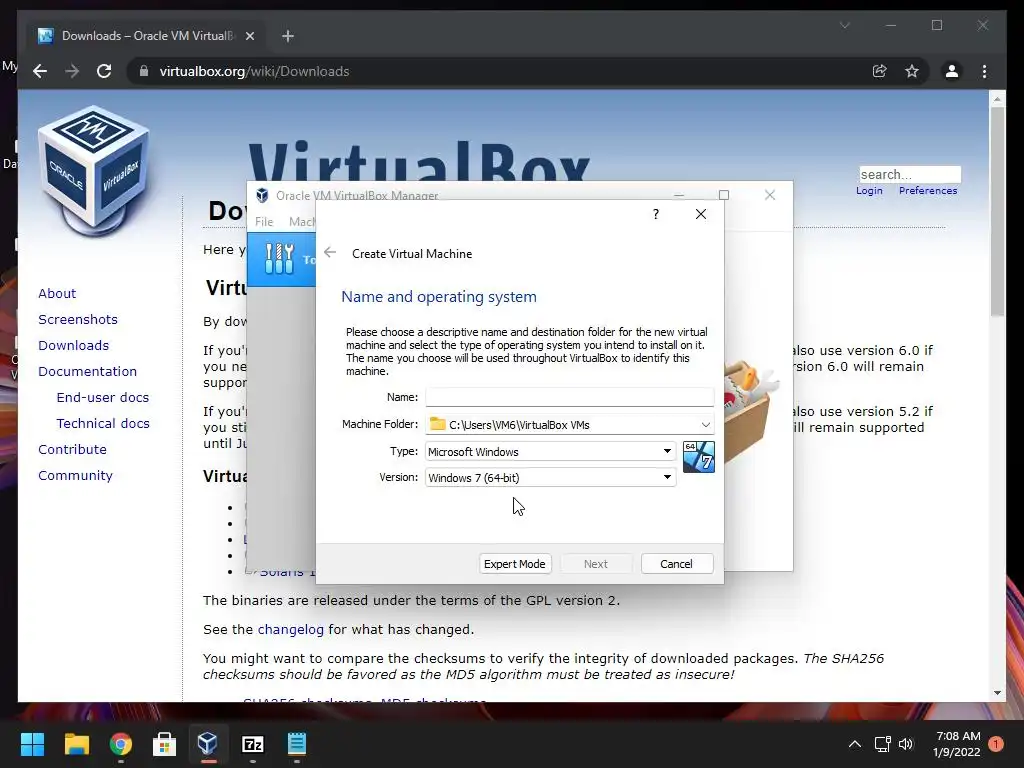
Task: Click the Windows 7 64-bit OS icon
Action: [x=699, y=456]
